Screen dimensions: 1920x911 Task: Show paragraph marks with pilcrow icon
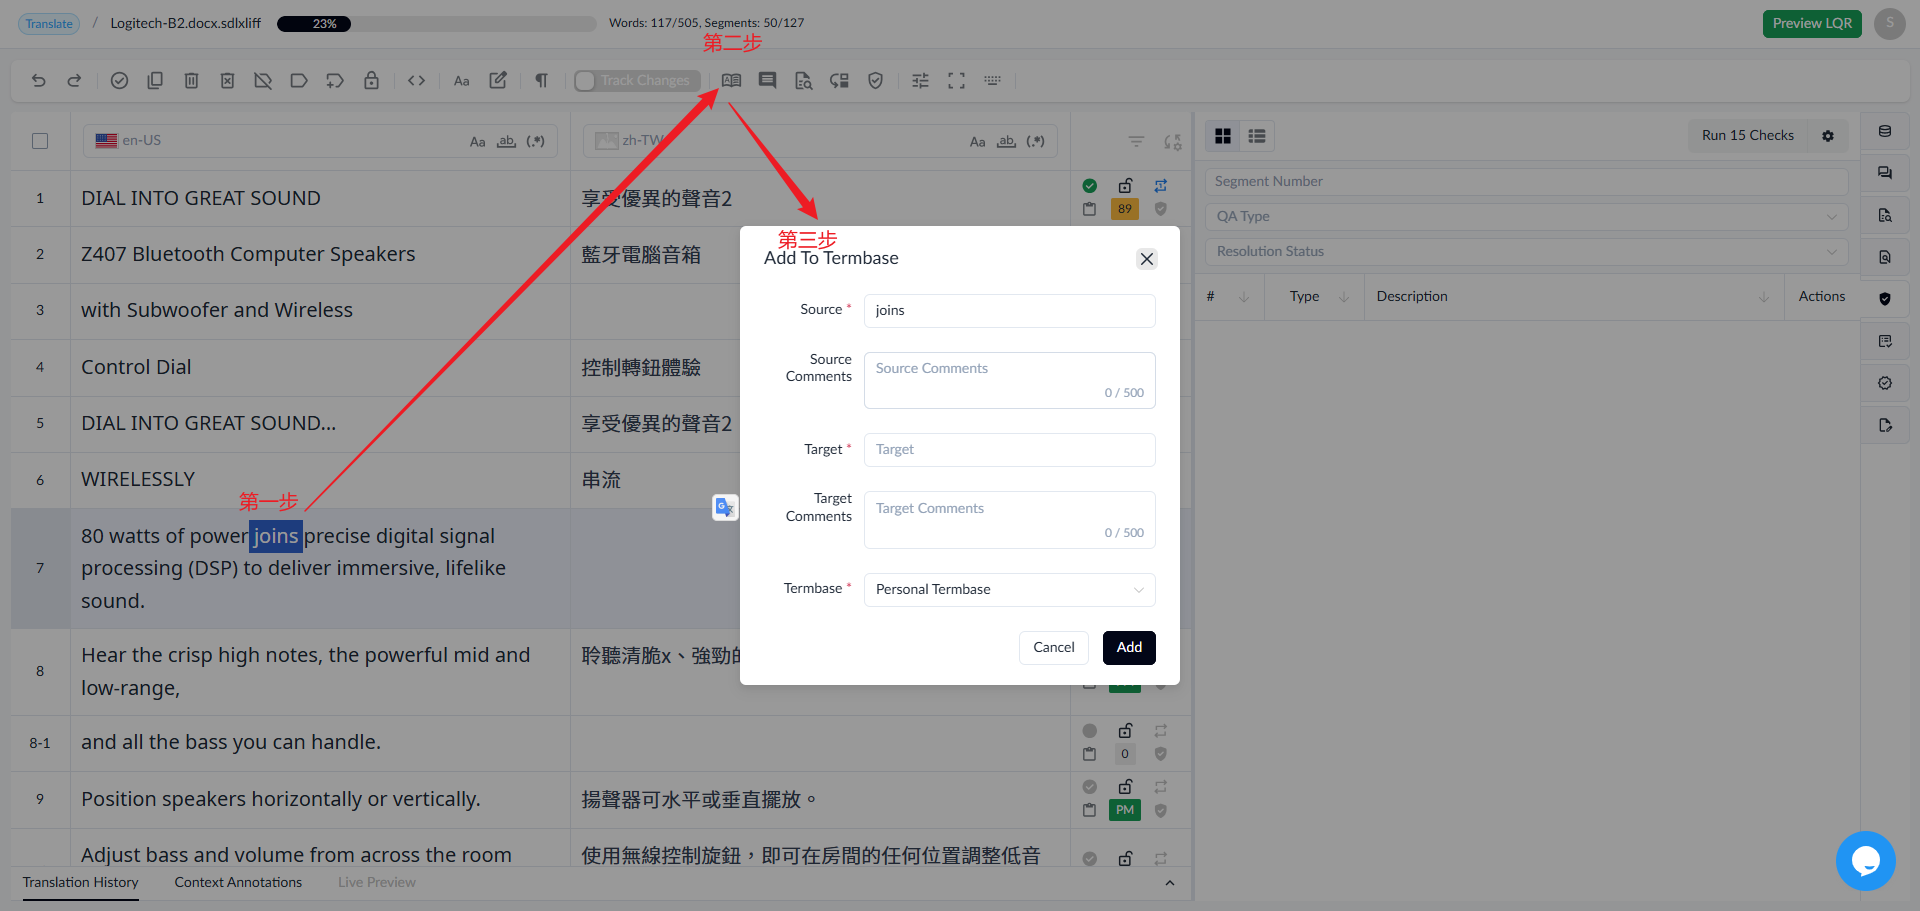541,81
